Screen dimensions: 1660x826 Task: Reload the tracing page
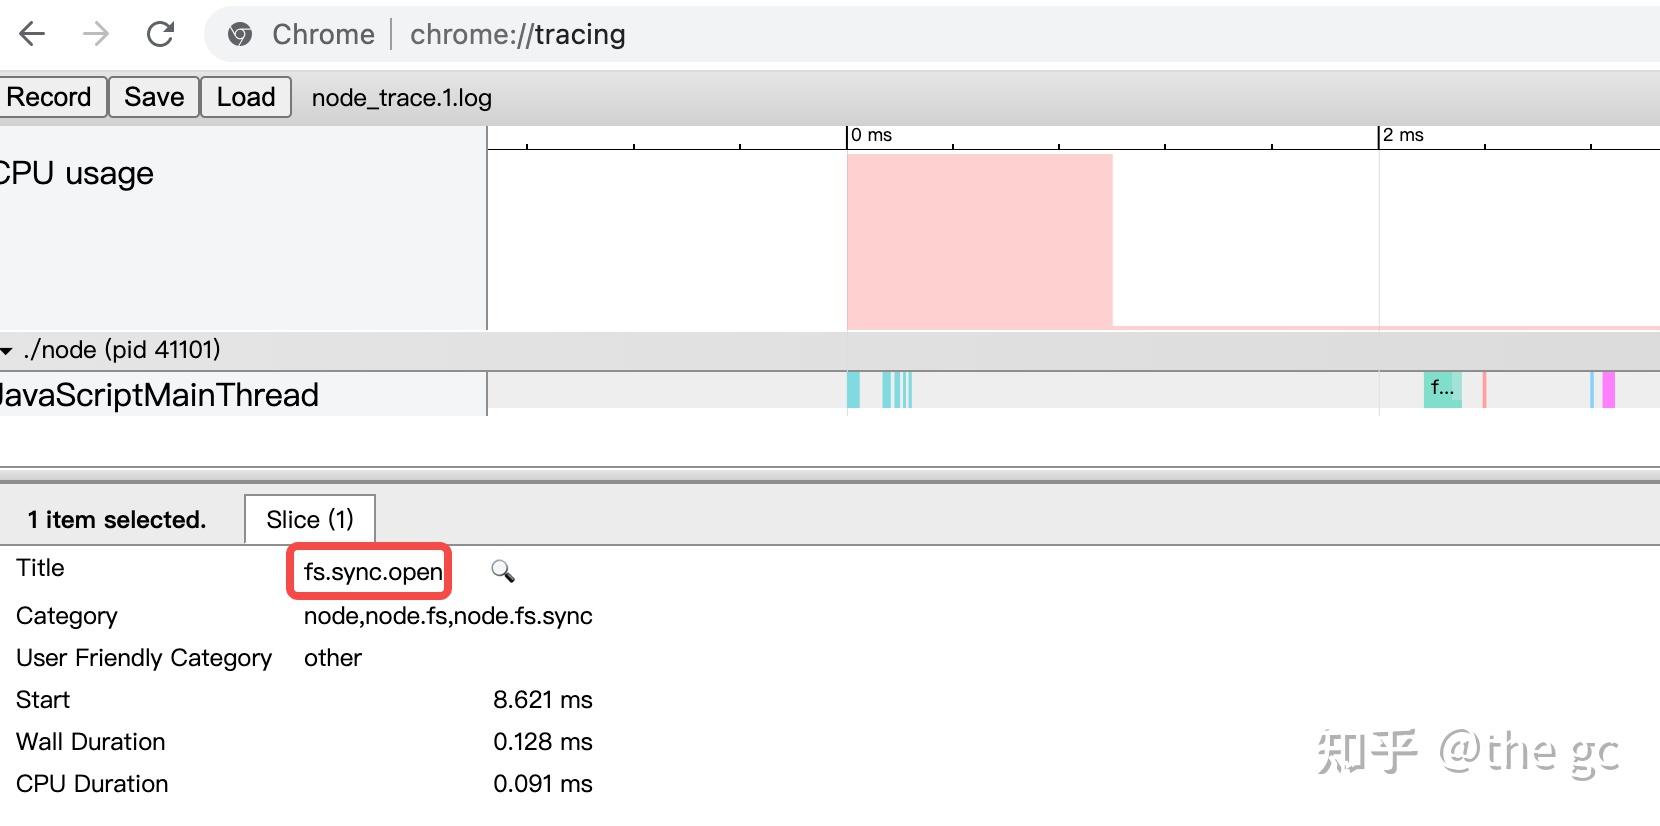(x=160, y=34)
